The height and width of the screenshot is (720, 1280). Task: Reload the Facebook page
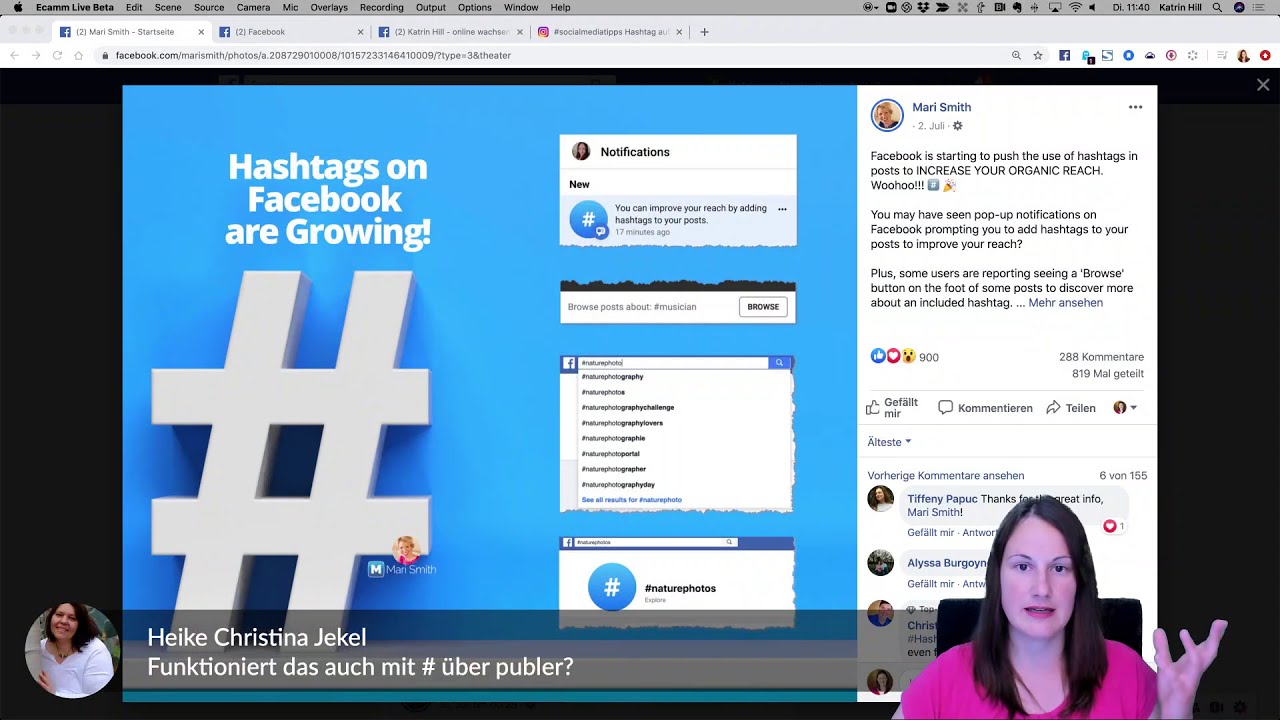[x=57, y=55]
